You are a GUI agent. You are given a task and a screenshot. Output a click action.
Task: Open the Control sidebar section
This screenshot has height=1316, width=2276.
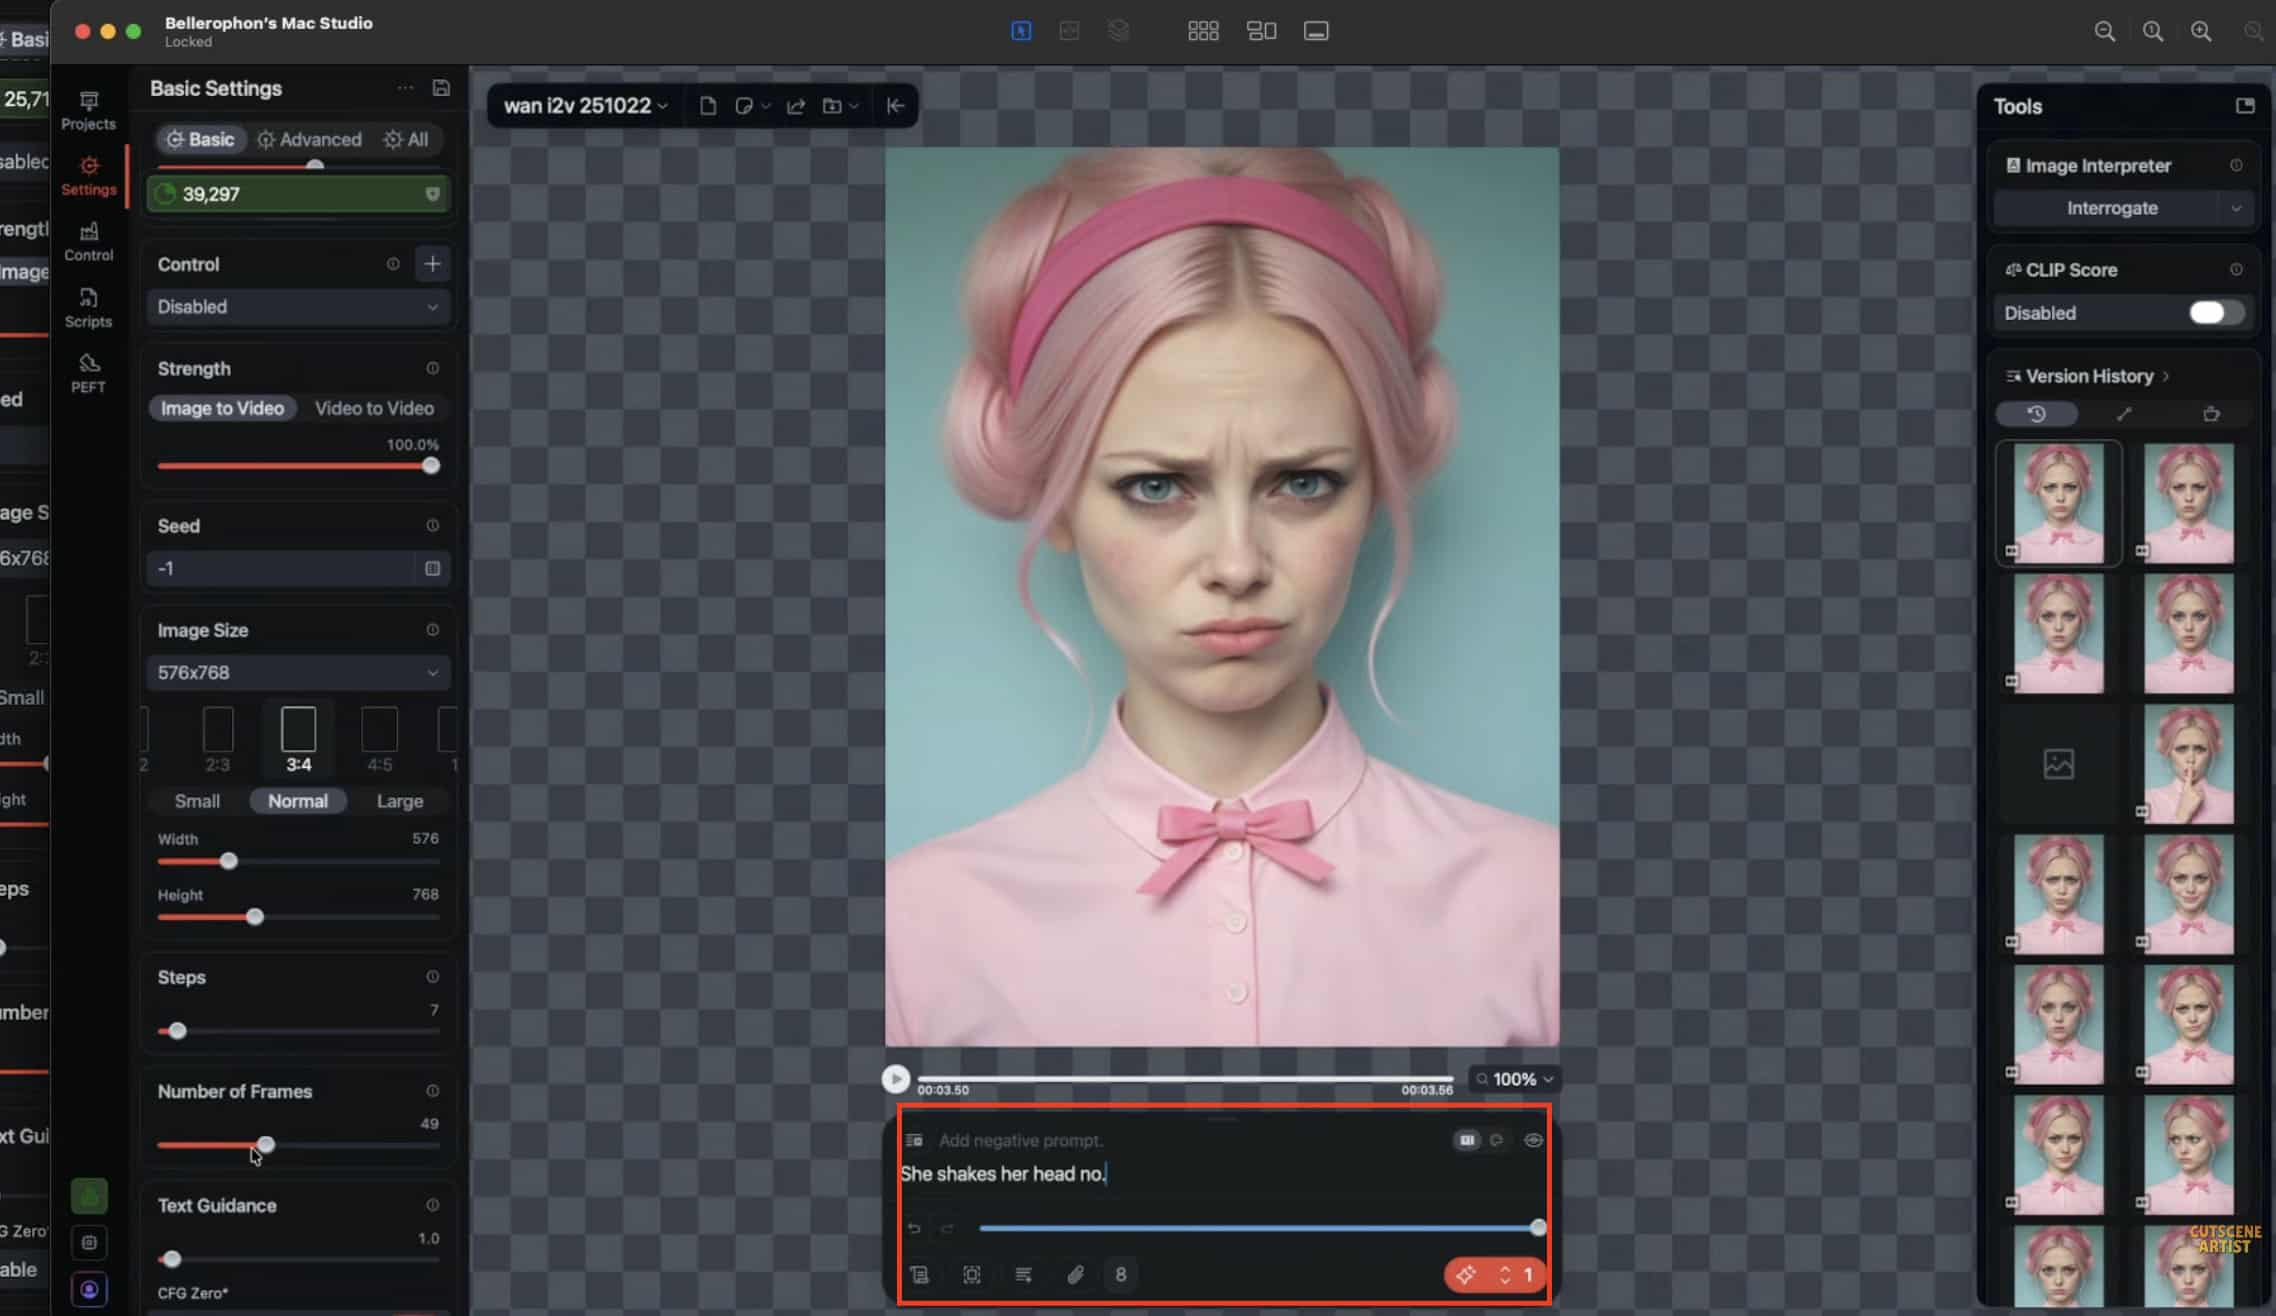[x=88, y=242]
